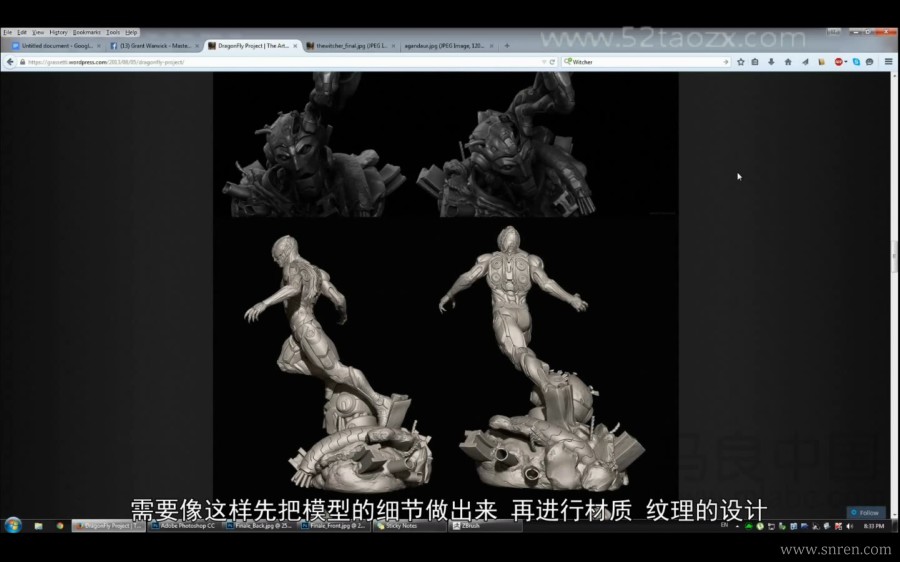Open the View menu

pyautogui.click(x=38, y=33)
